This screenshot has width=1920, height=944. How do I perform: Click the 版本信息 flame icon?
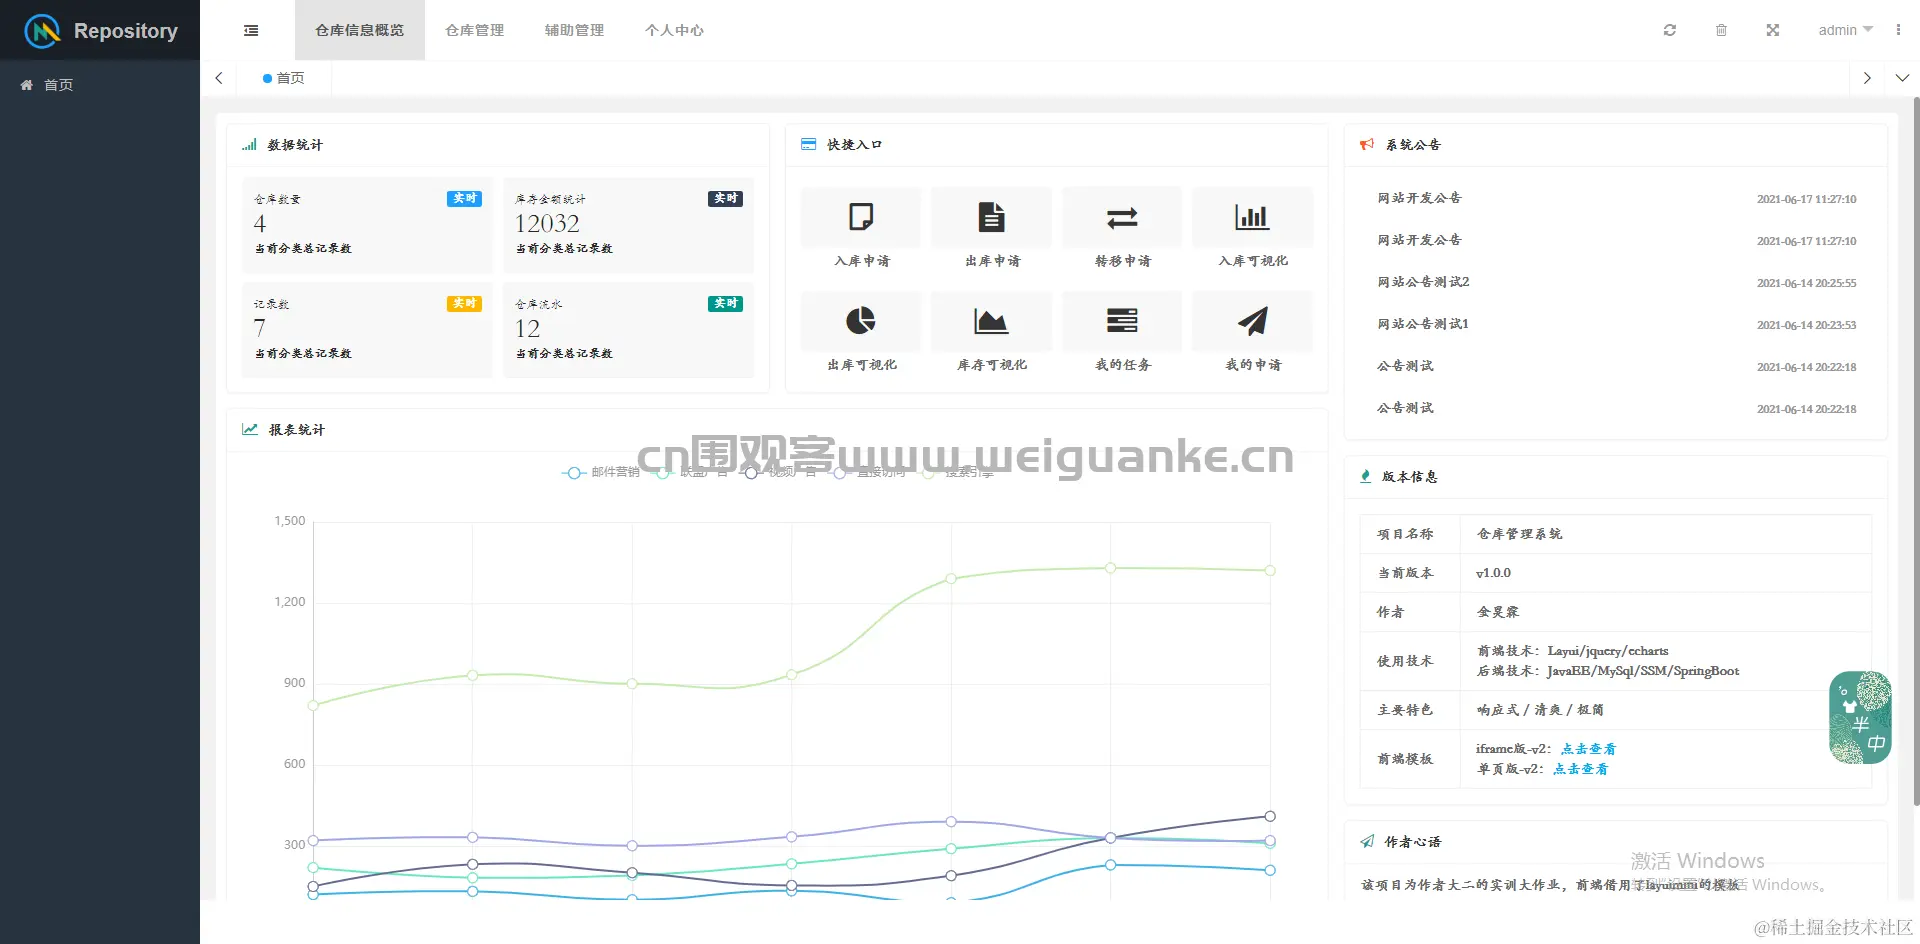point(1366,476)
